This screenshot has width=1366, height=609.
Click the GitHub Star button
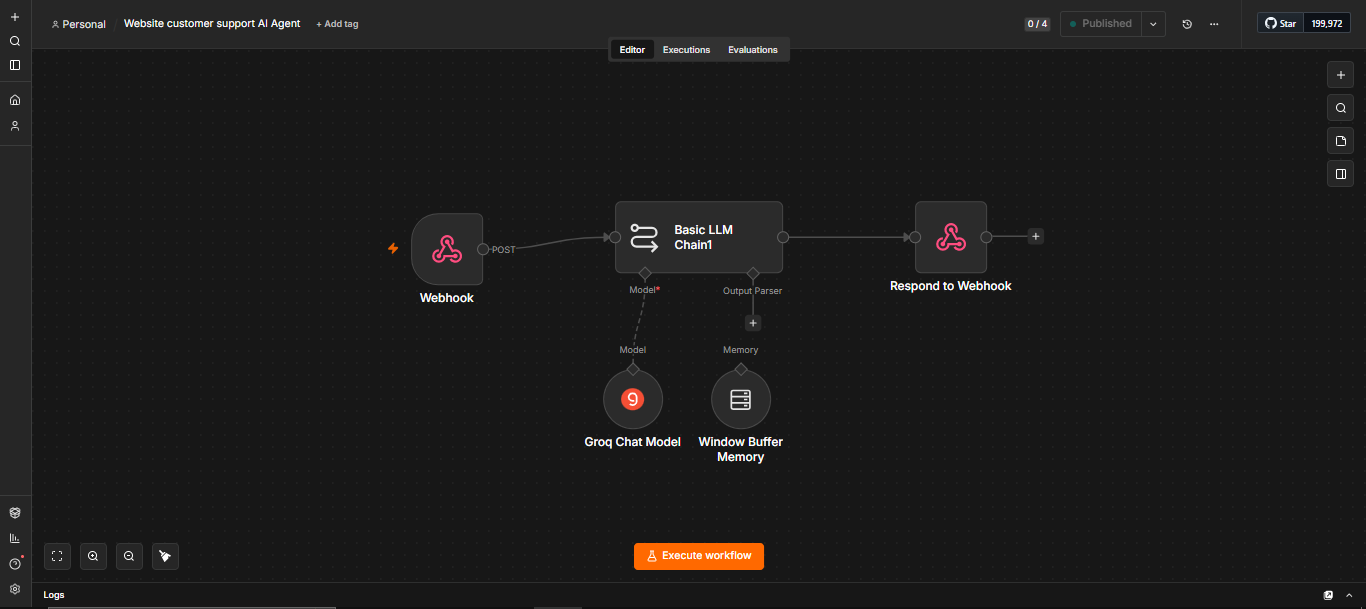coord(1281,23)
